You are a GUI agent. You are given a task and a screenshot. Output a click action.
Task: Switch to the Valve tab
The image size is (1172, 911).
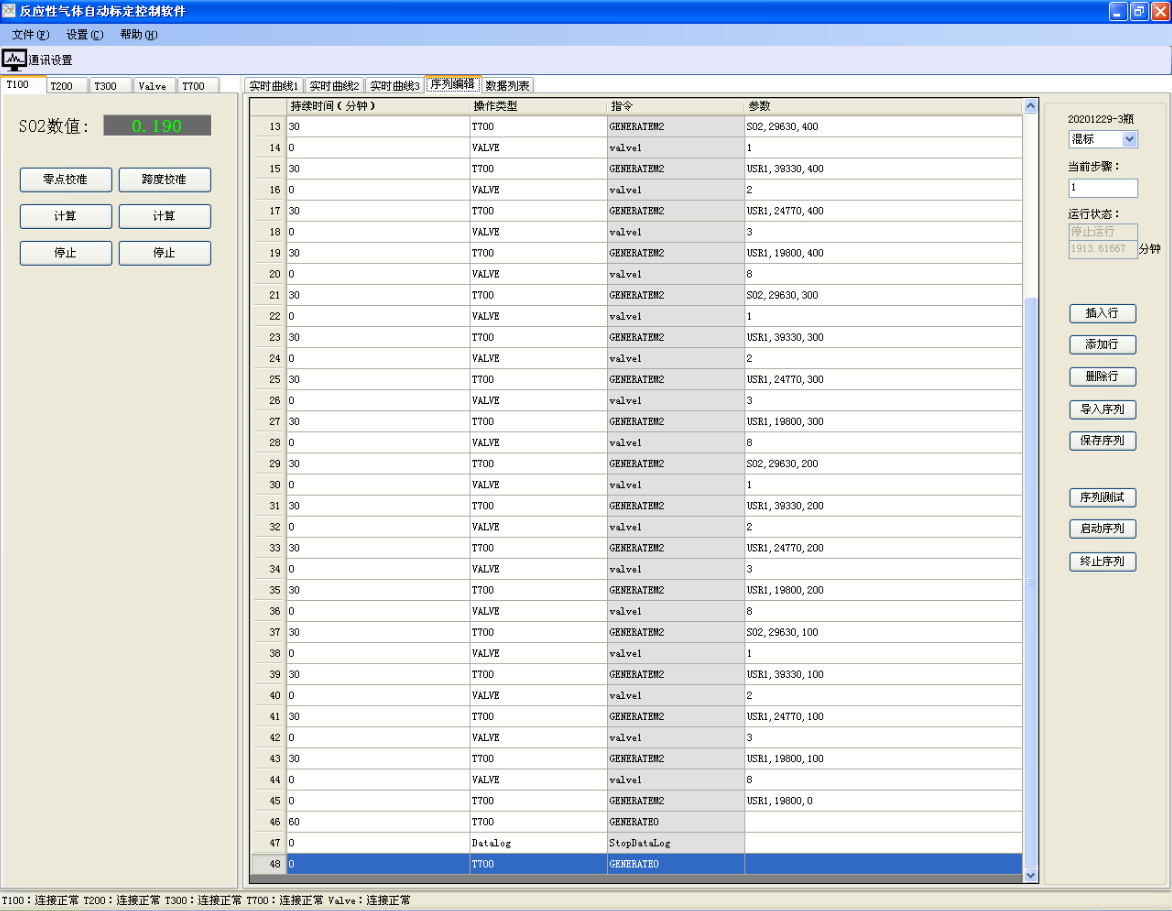pyautogui.click(x=152, y=87)
